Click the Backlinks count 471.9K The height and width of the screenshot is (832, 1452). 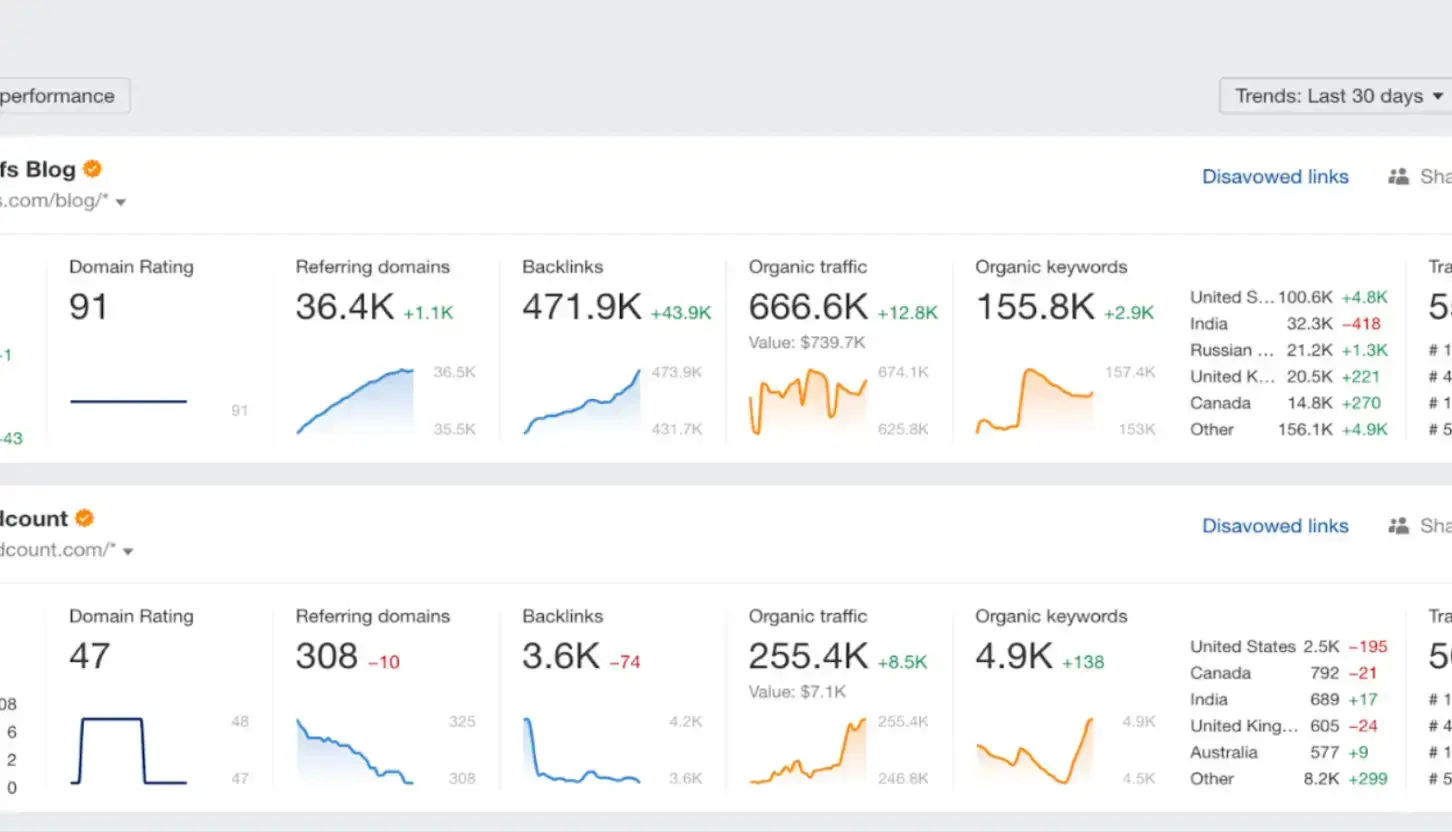(581, 307)
